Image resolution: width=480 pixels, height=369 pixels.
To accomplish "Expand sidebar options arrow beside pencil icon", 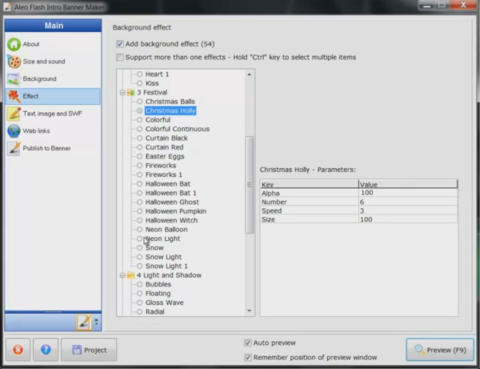I will [x=96, y=322].
